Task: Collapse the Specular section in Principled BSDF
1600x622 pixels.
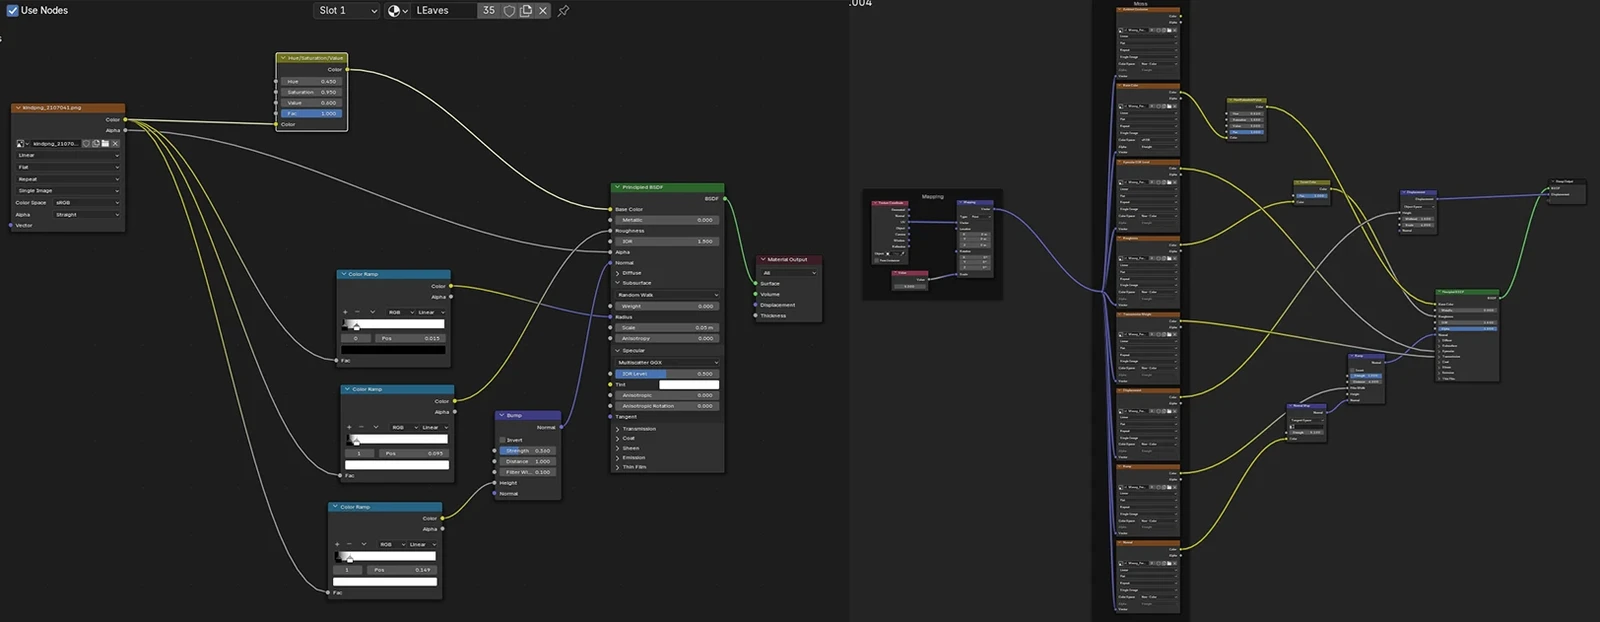Action: pos(617,350)
